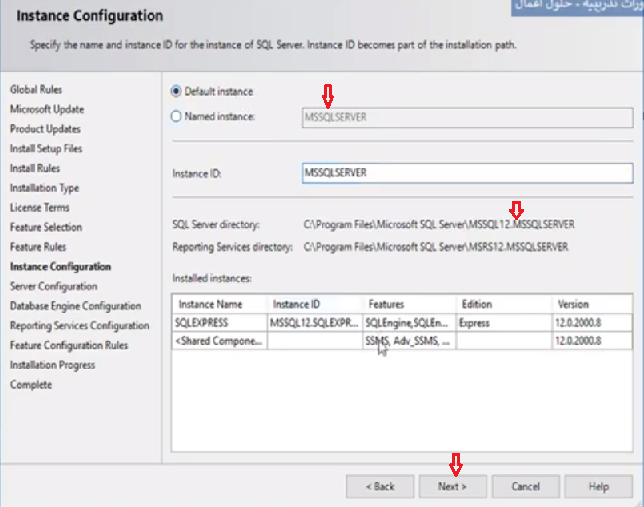The image size is (644, 507).
Task: Select Microsoft Update step
Action: 47,109
